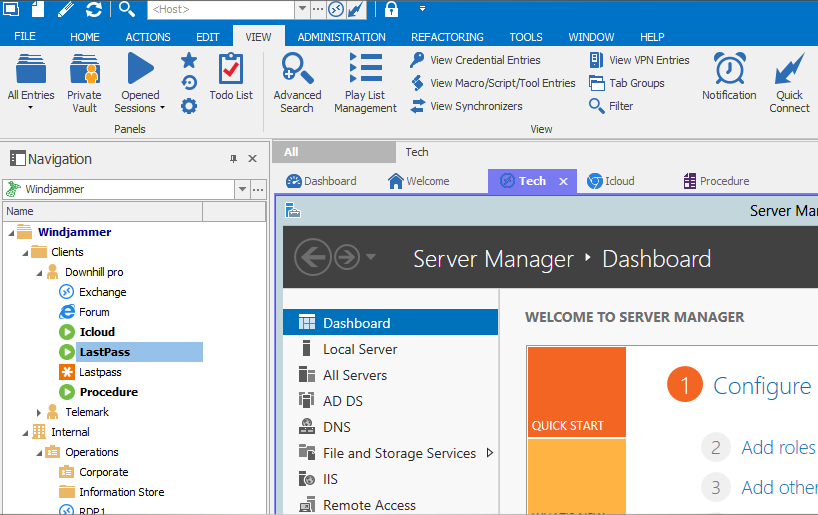Click the favorites star icon in Panels
Image resolution: width=818 pixels, height=515 pixels.
pos(189,60)
